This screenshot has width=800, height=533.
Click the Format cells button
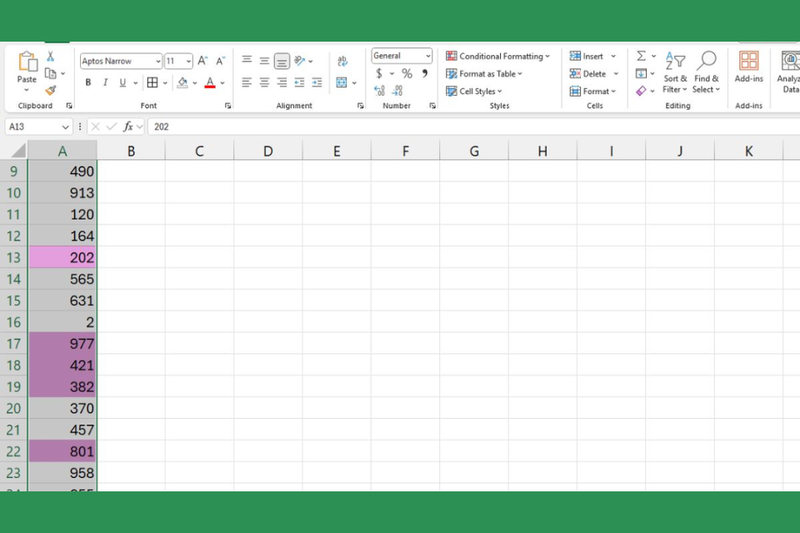pos(593,91)
